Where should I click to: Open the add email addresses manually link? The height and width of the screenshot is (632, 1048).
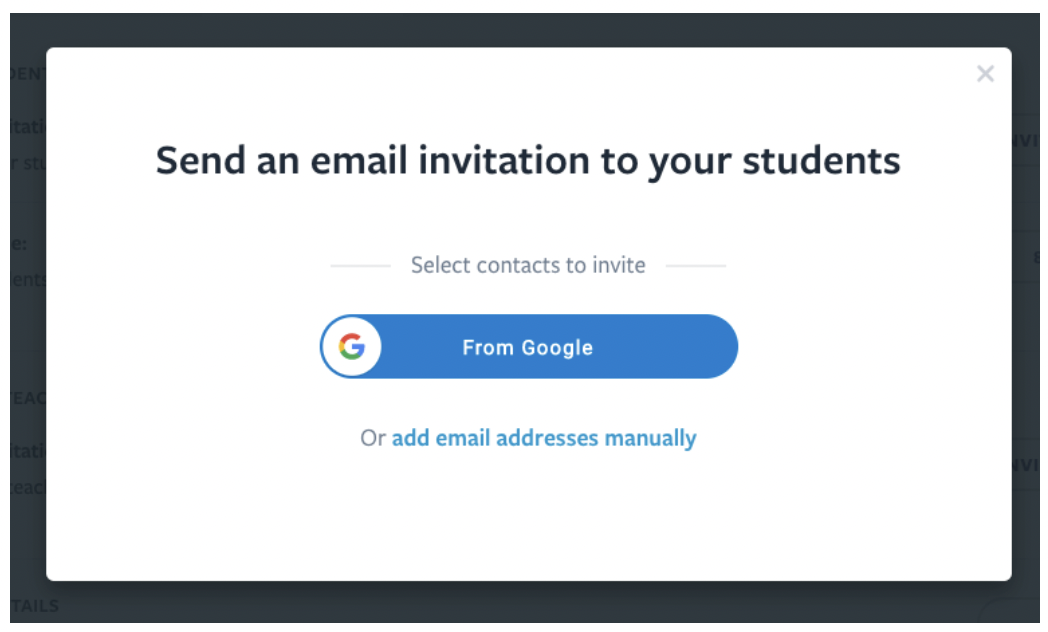(x=544, y=438)
